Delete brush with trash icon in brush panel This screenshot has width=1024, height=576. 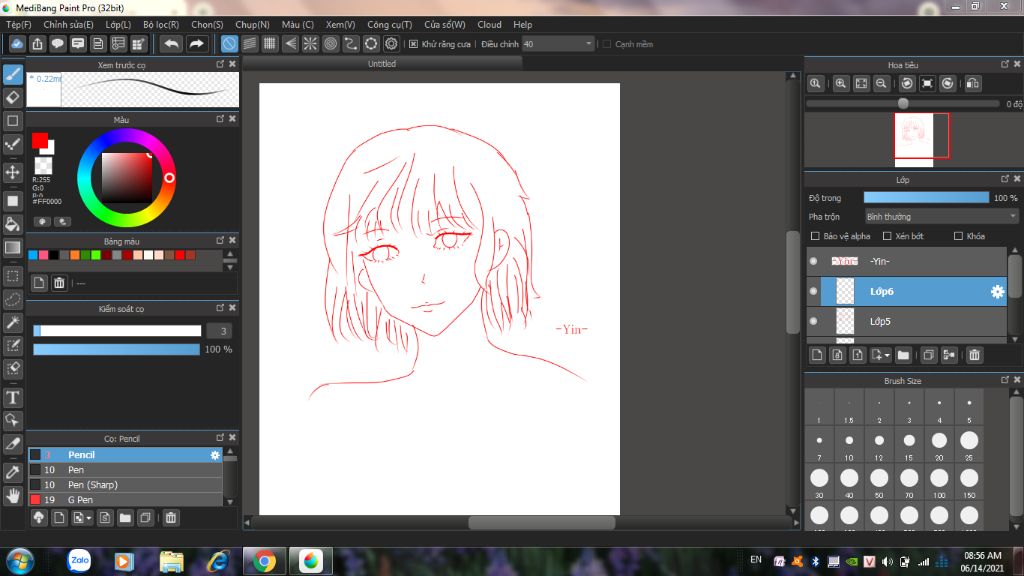point(170,518)
